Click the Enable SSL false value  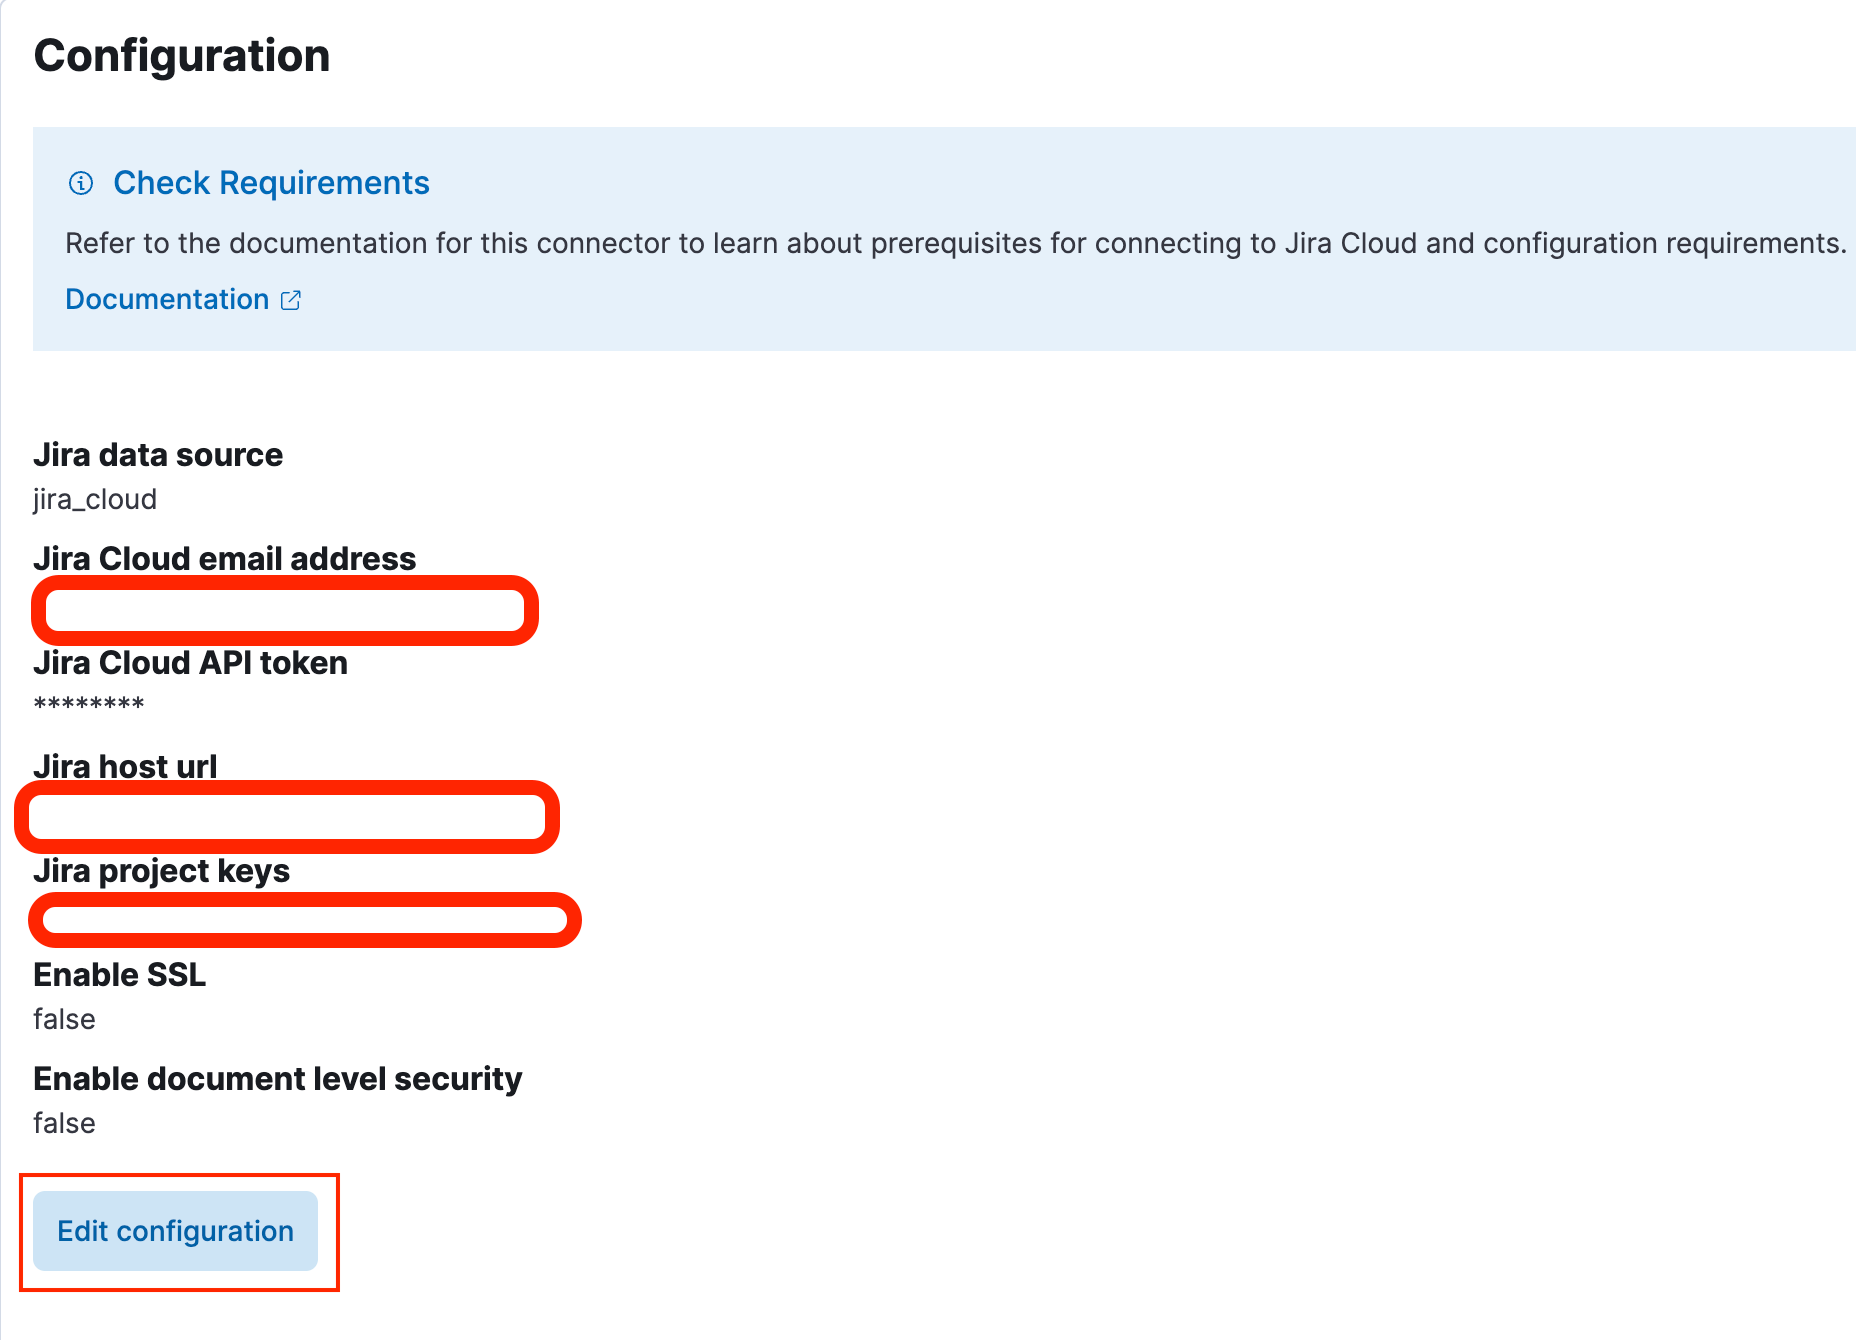[x=64, y=1019]
